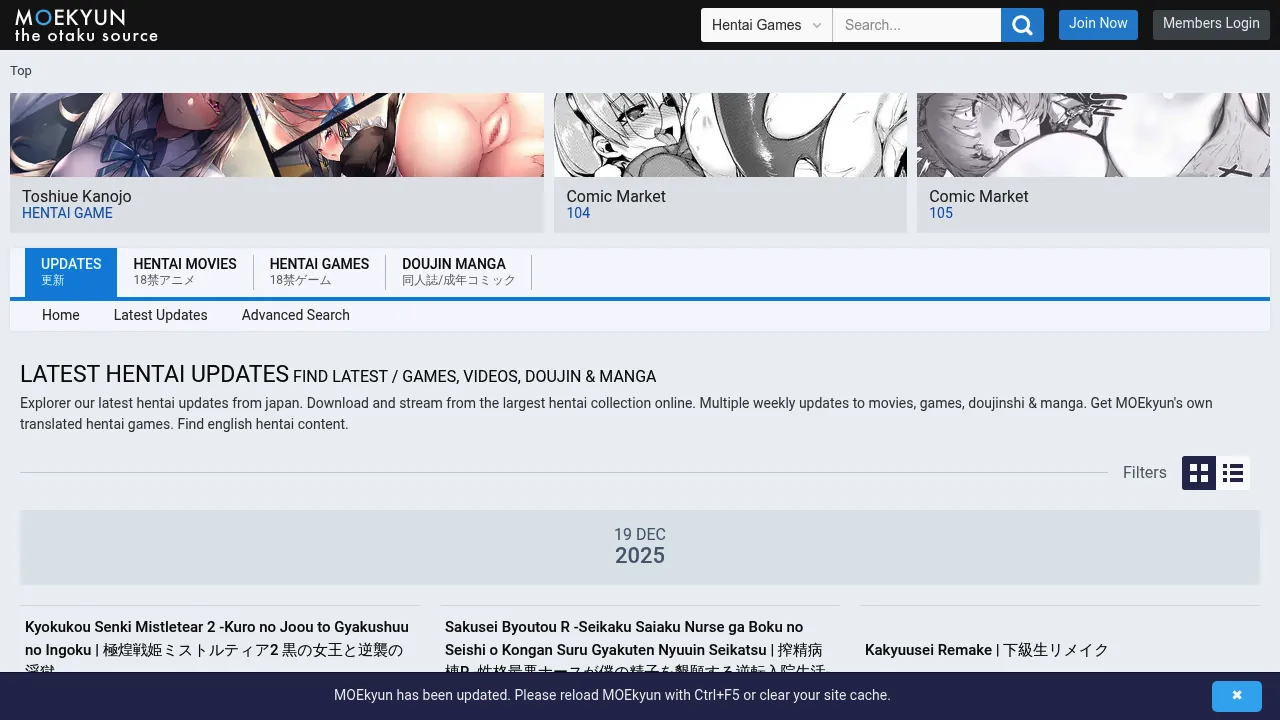
Task: Click the MOEkyun logo in header
Action: click(86, 25)
